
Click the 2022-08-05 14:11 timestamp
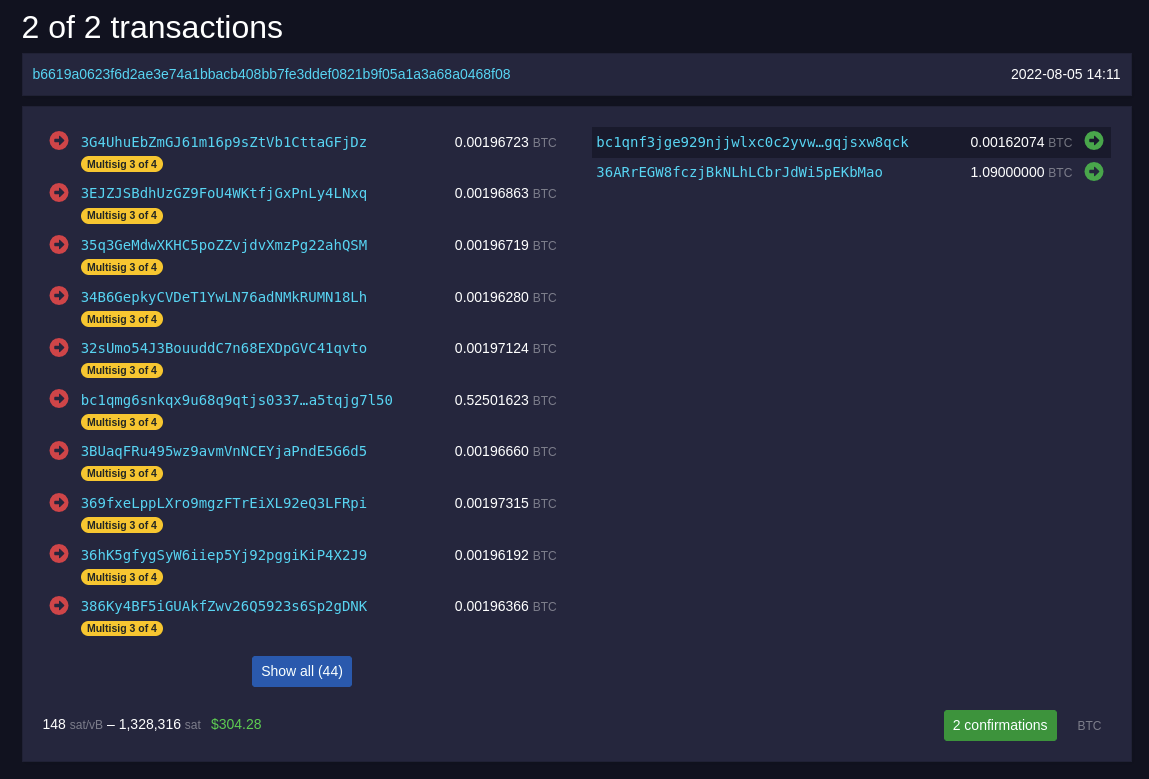coord(1065,74)
